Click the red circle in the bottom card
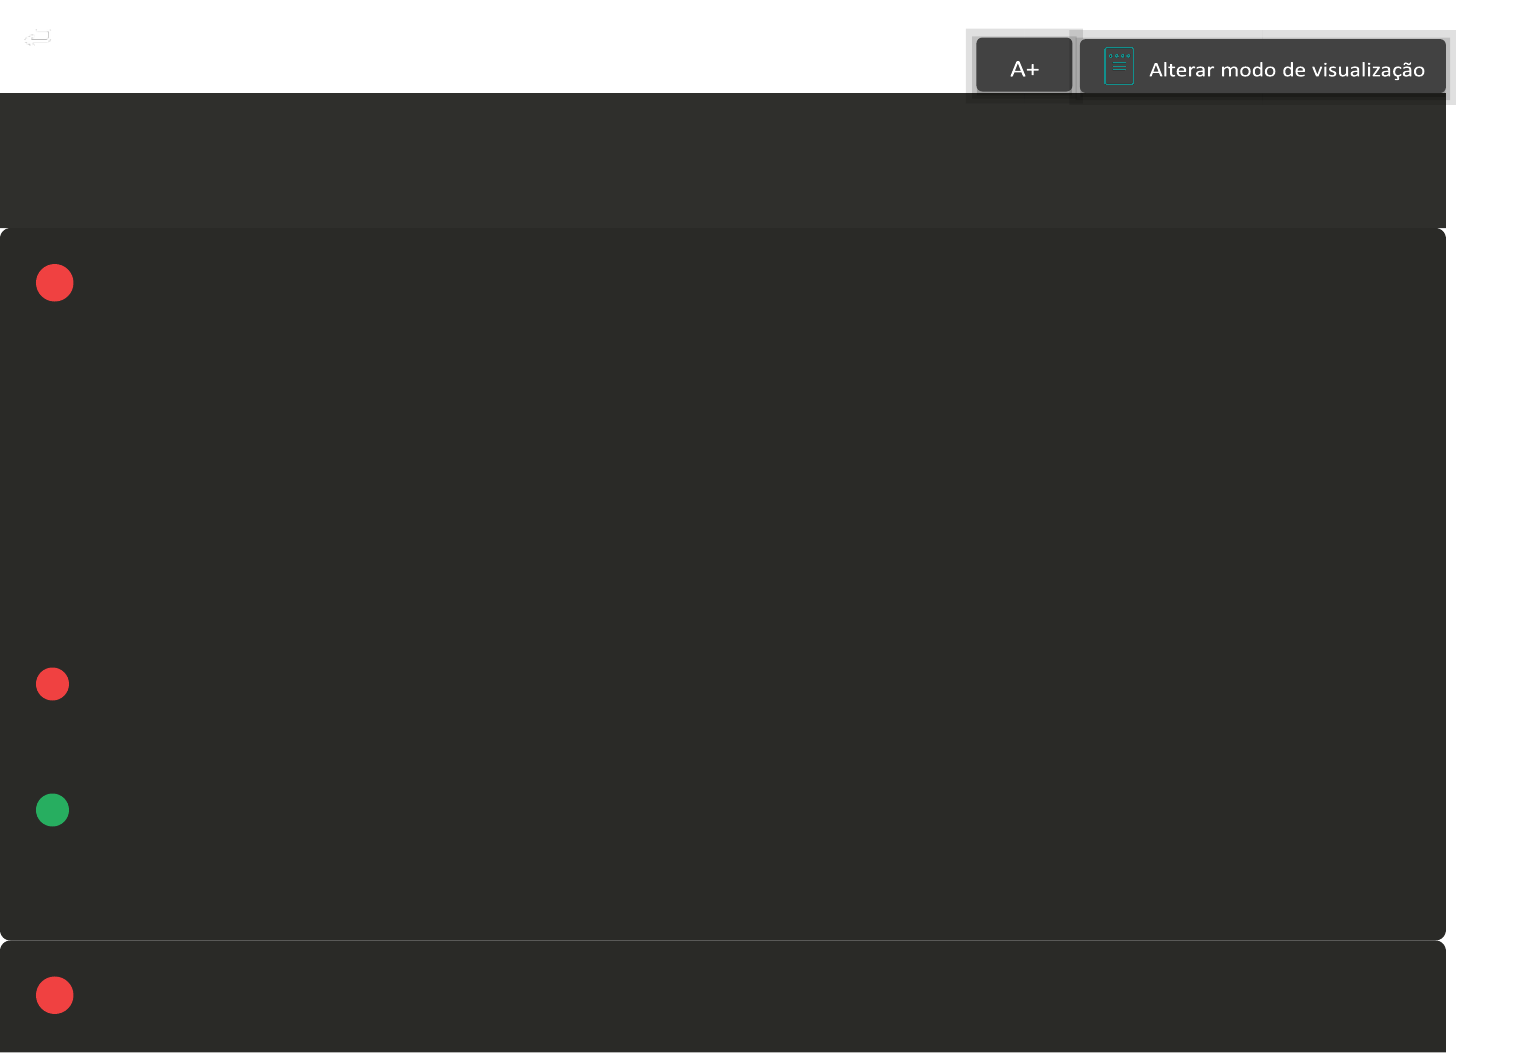The image size is (1514, 1053). pyautogui.click(x=55, y=995)
